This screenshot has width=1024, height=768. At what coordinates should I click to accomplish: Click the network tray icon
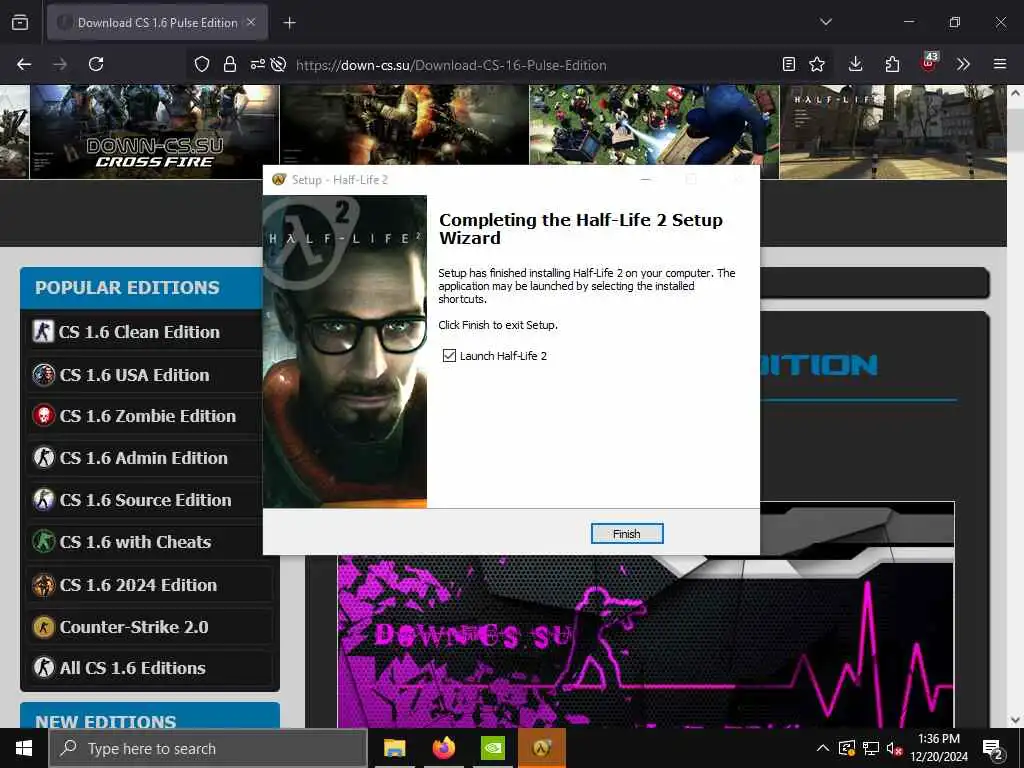point(871,748)
